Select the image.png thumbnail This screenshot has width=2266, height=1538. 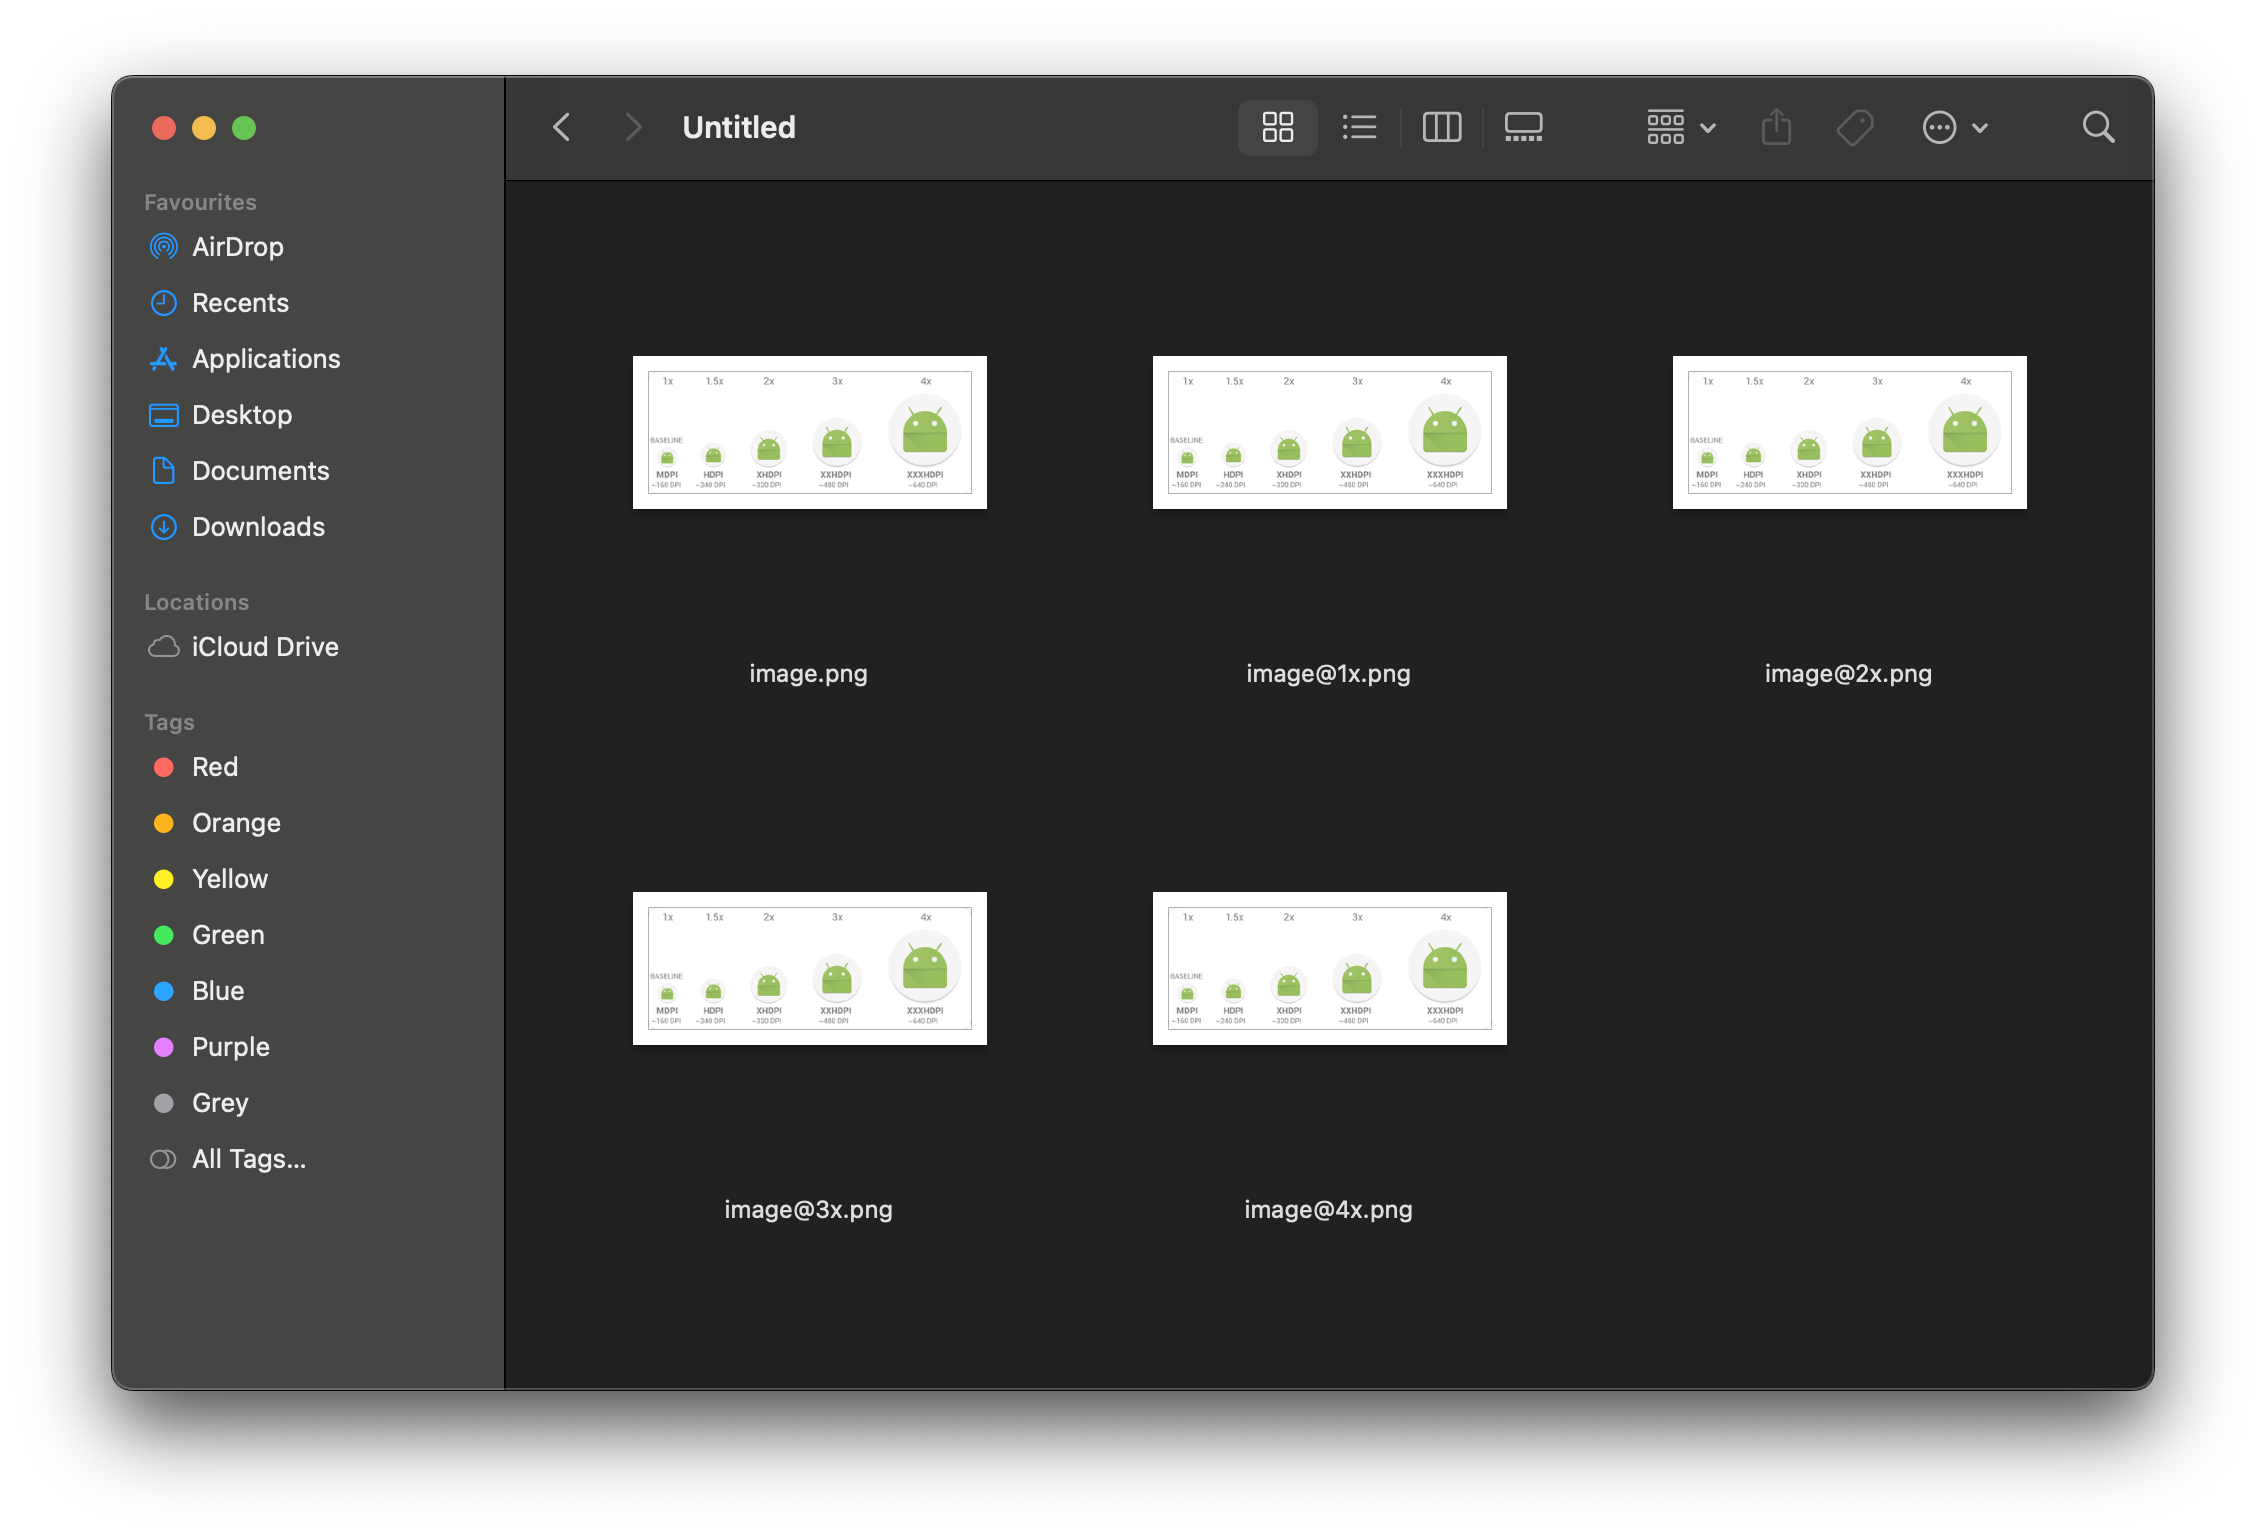[809, 432]
